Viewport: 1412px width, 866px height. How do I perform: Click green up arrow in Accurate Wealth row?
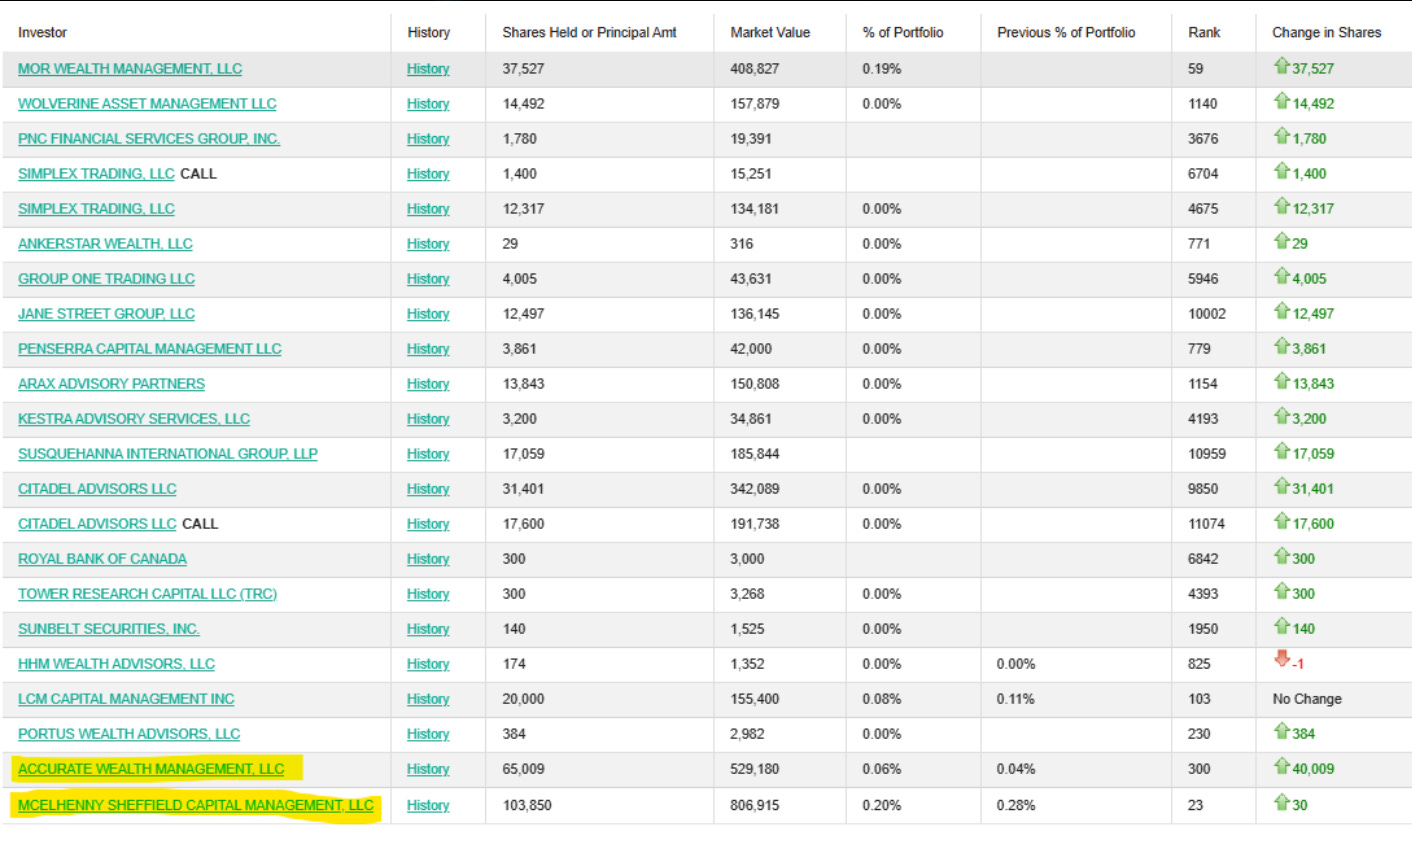(x=1281, y=766)
